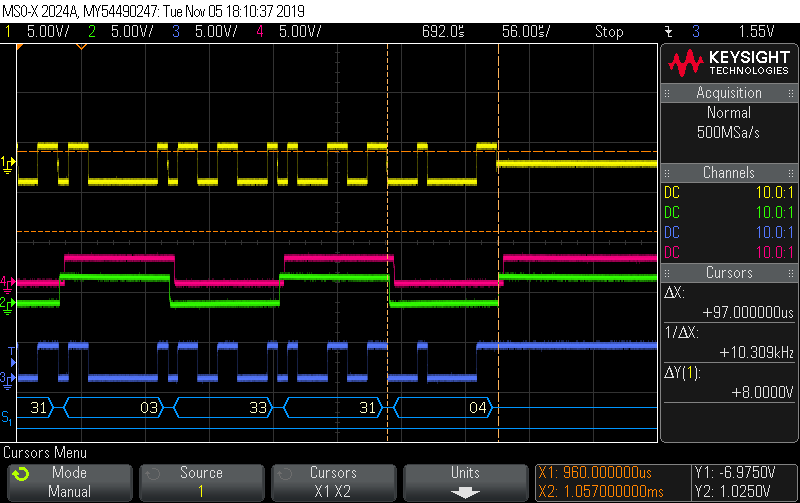Click the 692.0 µs delay value
Image resolution: width=800 pixels, height=503 pixels.
click(x=443, y=32)
